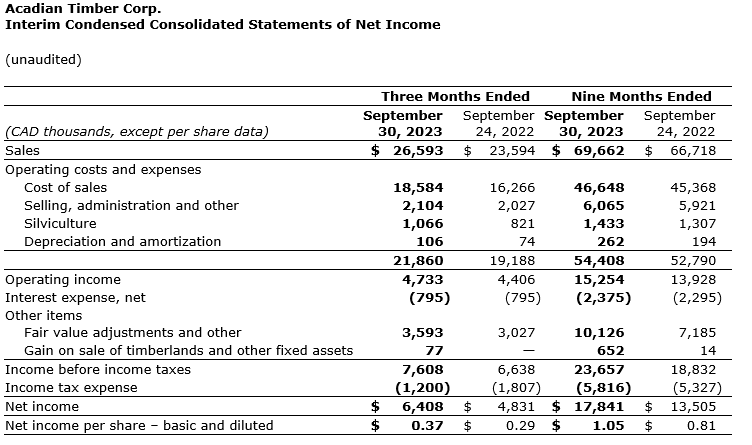Click the Depreciation and amortization label

[122, 241]
